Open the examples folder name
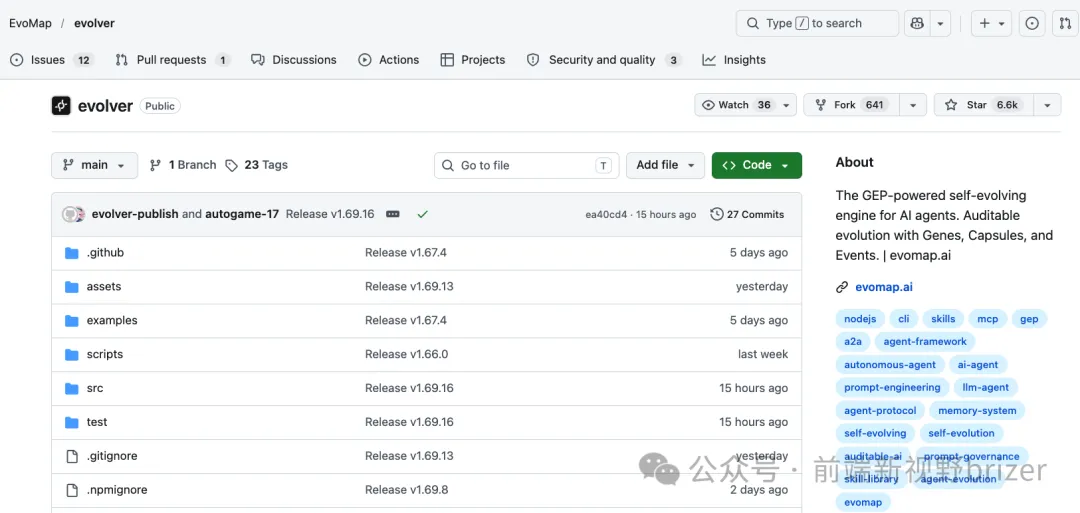This screenshot has height=513, width=1080. point(112,320)
